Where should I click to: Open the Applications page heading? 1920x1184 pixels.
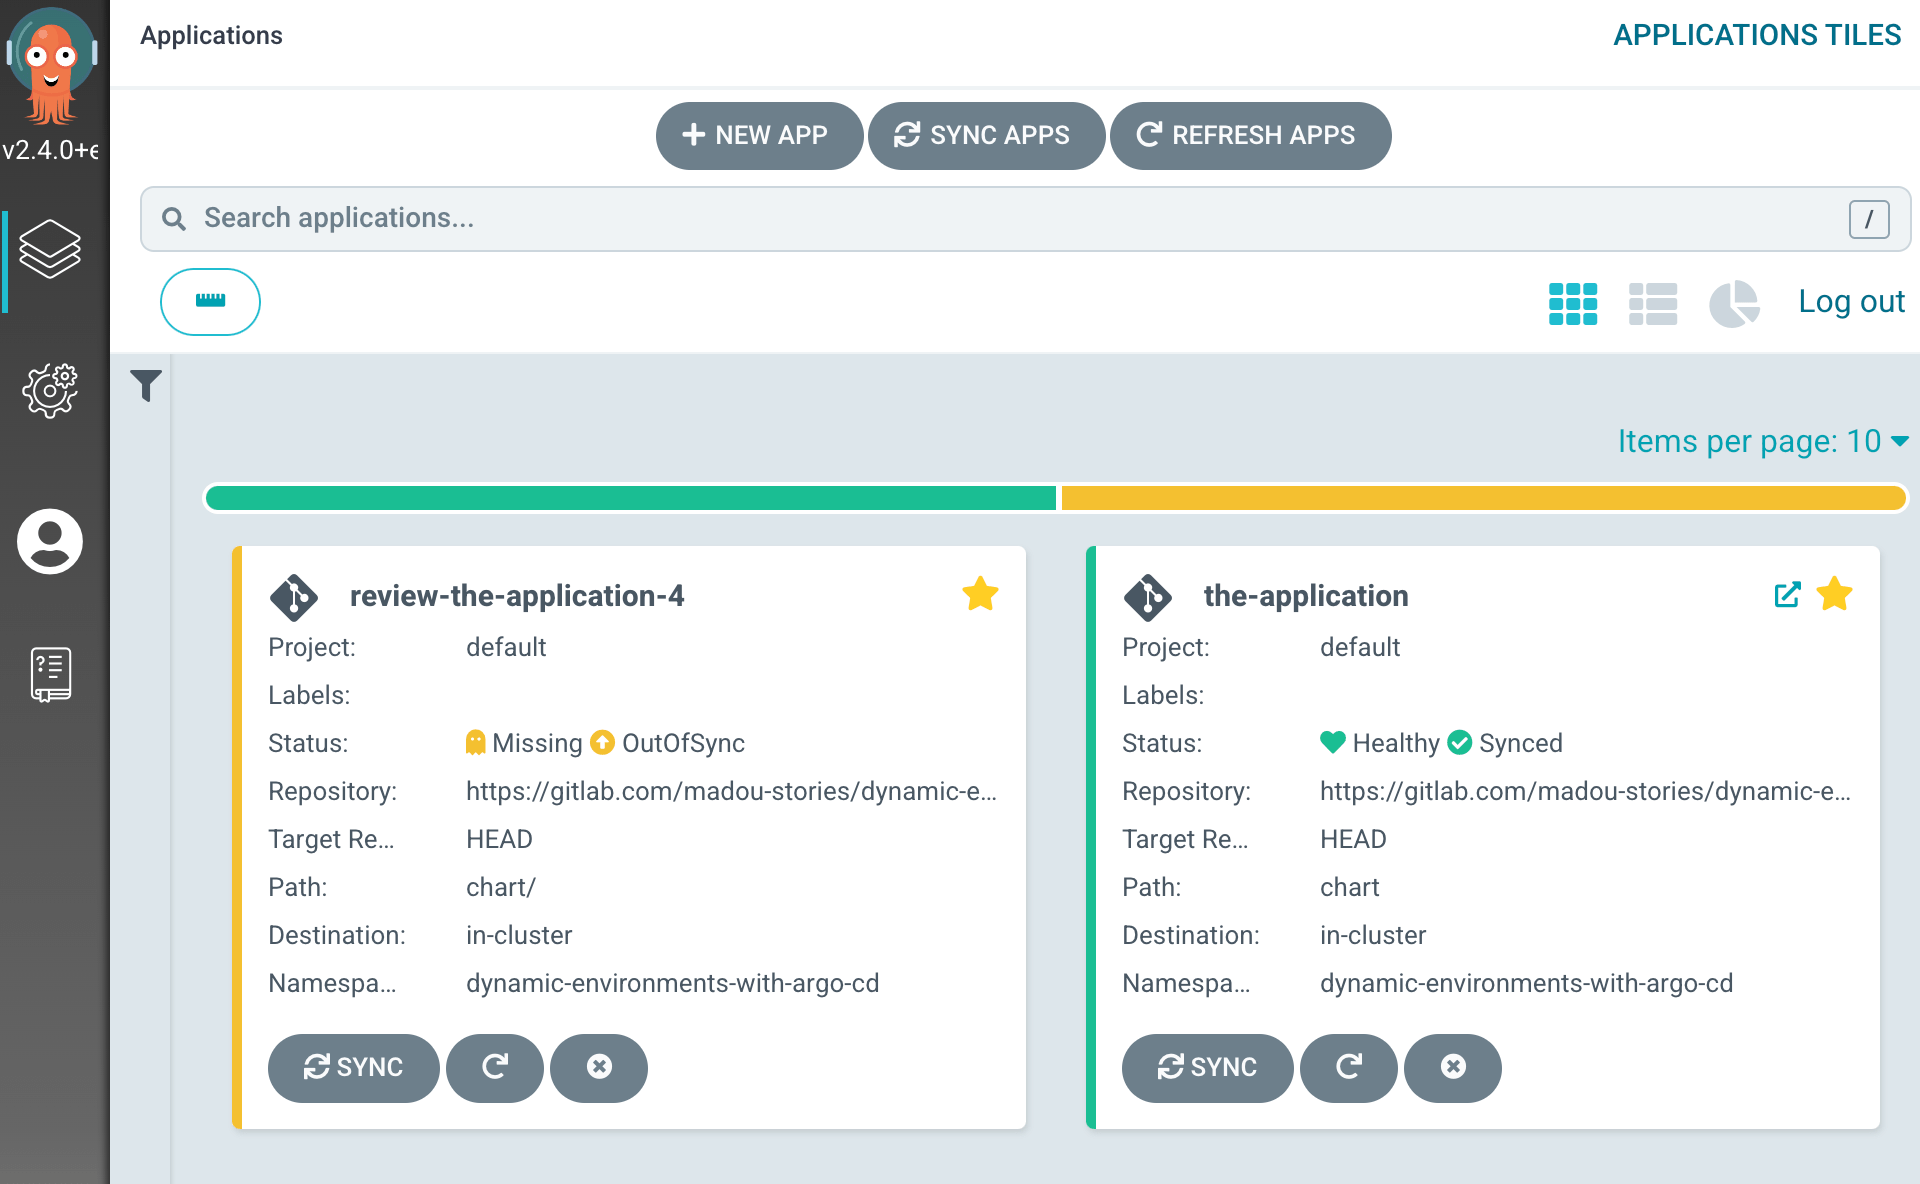pos(211,35)
